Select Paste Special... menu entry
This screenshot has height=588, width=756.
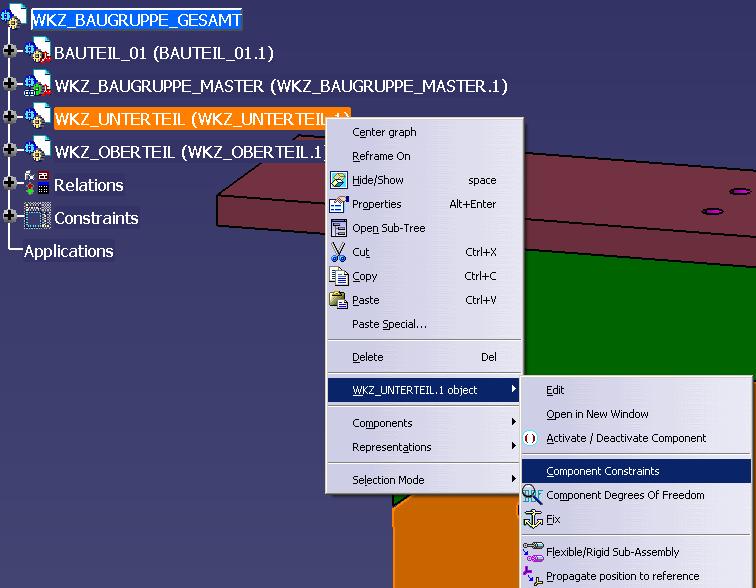(x=424, y=324)
